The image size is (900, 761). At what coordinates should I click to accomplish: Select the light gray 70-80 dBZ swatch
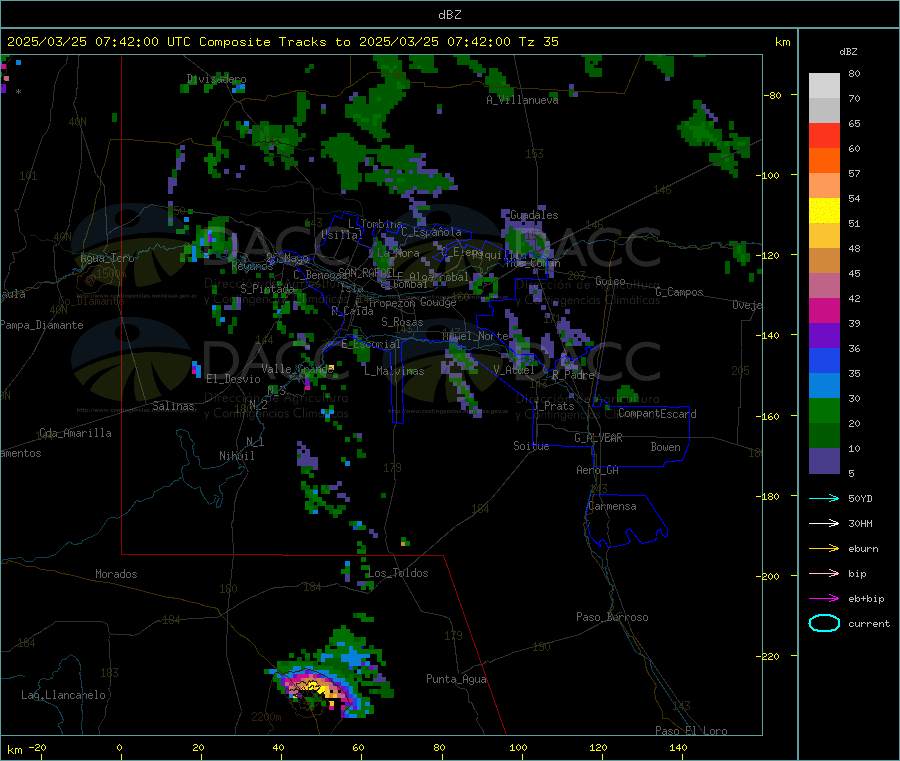coord(824,86)
